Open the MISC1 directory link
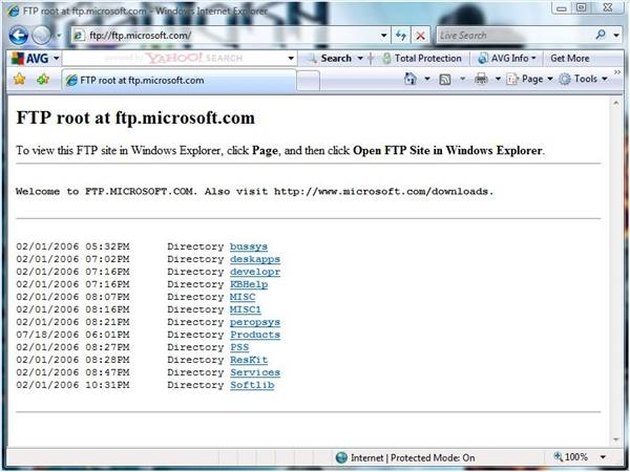630x472 pixels. coord(245,310)
